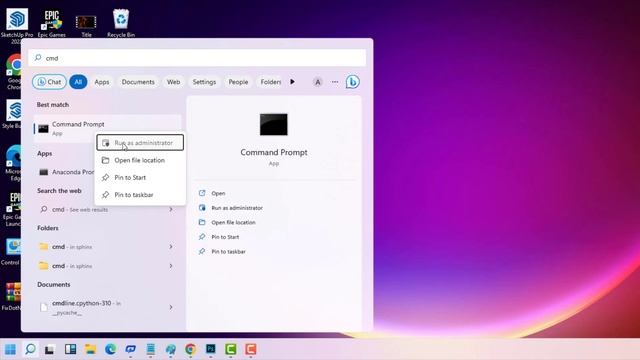Click the Bing icon in search panel
The height and width of the screenshot is (360, 640).
click(353, 82)
